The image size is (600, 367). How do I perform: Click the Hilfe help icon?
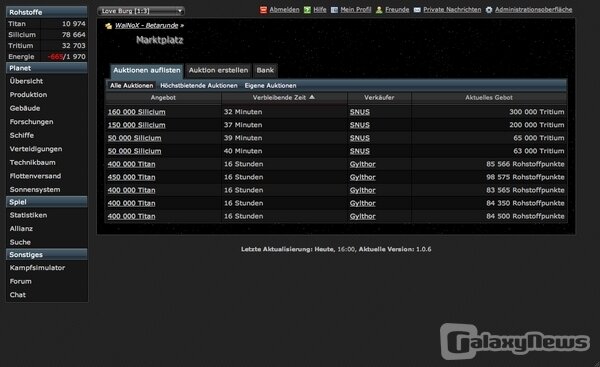pos(307,10)
